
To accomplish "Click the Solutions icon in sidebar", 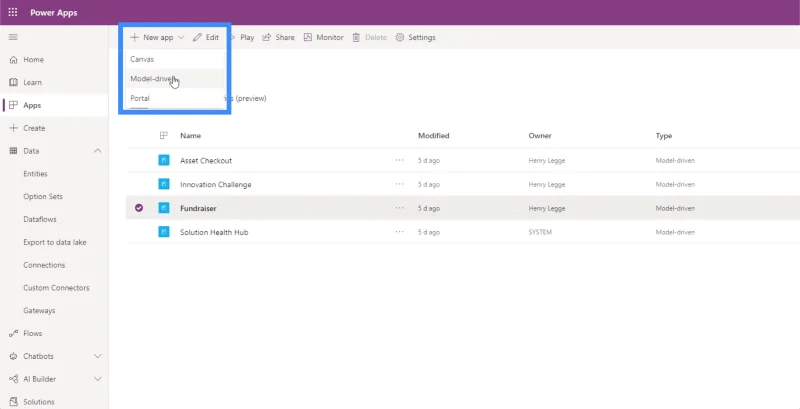I will 14,402.
